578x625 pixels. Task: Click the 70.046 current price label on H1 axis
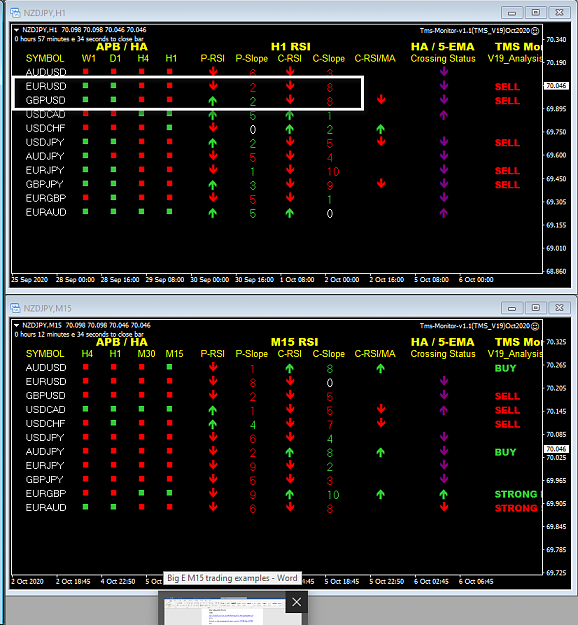[556, 86]
